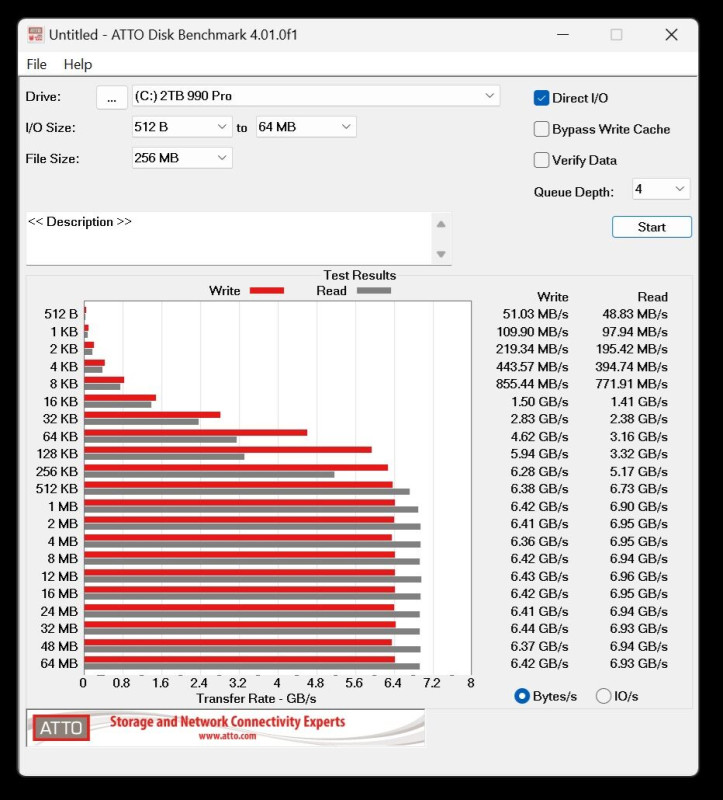Click the 51.03 MB/s write value

(535, 314)
